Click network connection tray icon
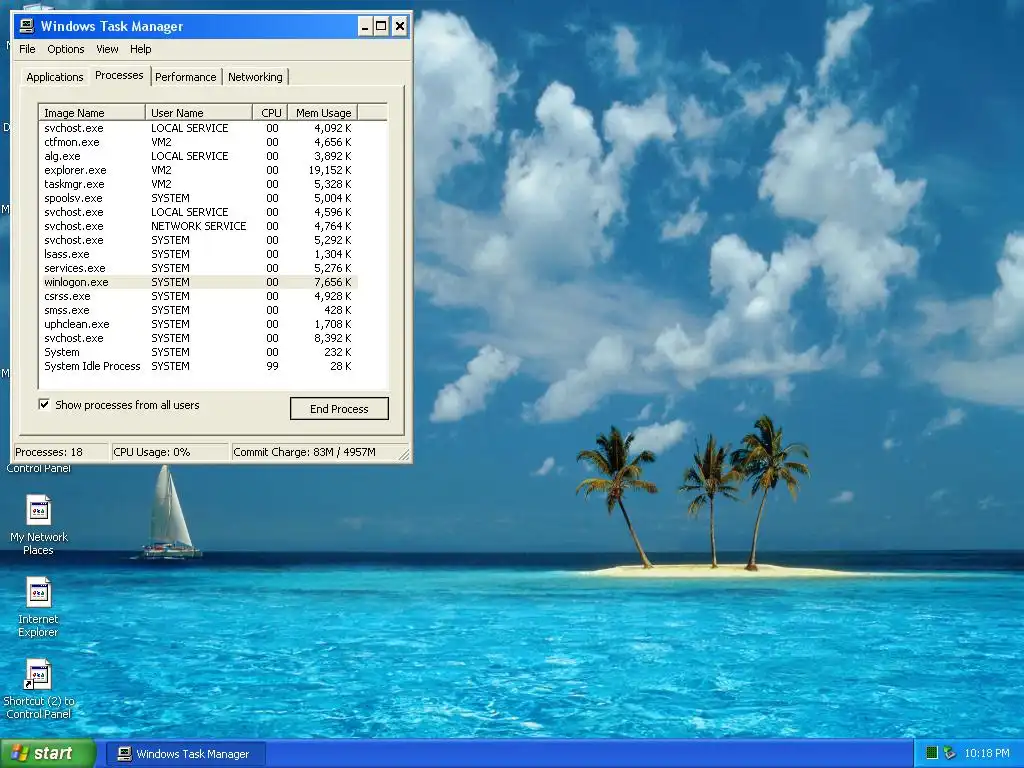The height and width of the screenshot is (768, 1024). point(950,753)
